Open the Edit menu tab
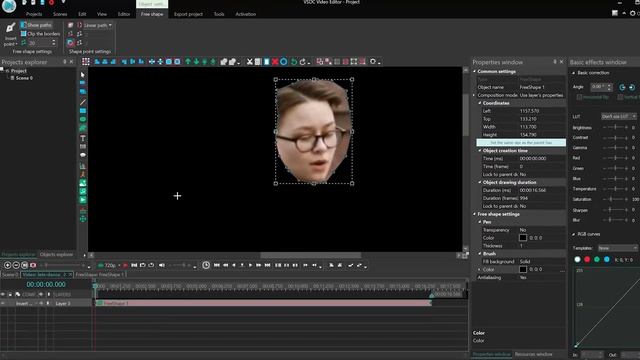640x360 pixels. (82, 14)
